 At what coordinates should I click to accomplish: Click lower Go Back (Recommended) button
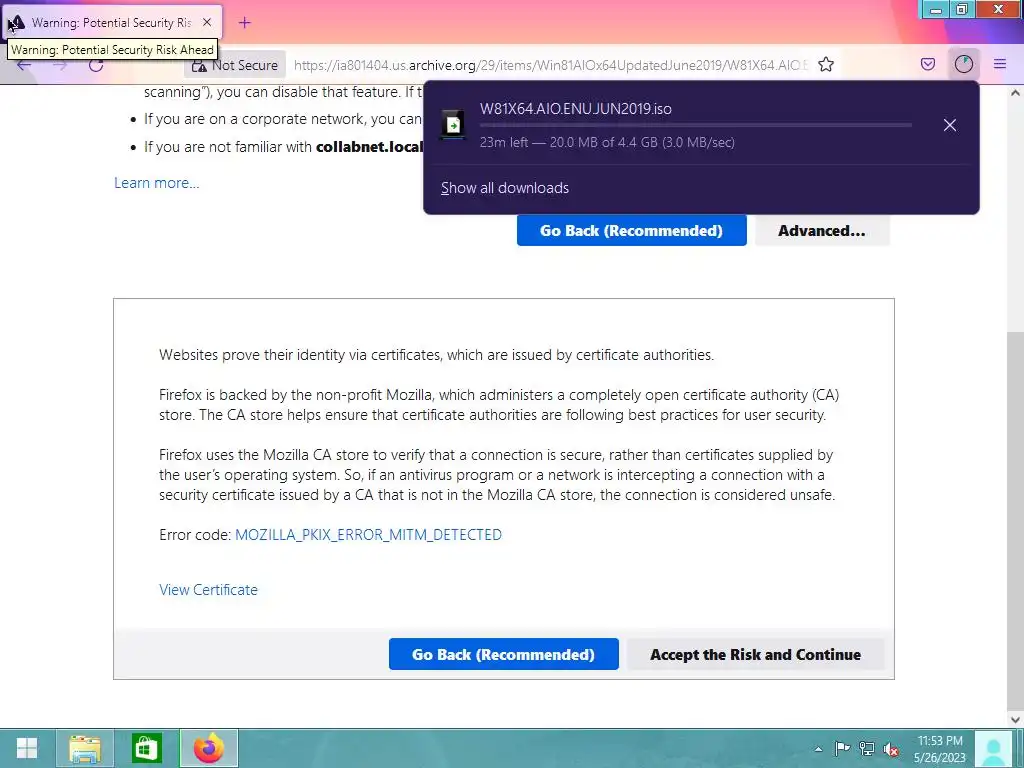[x=504, y=654]
